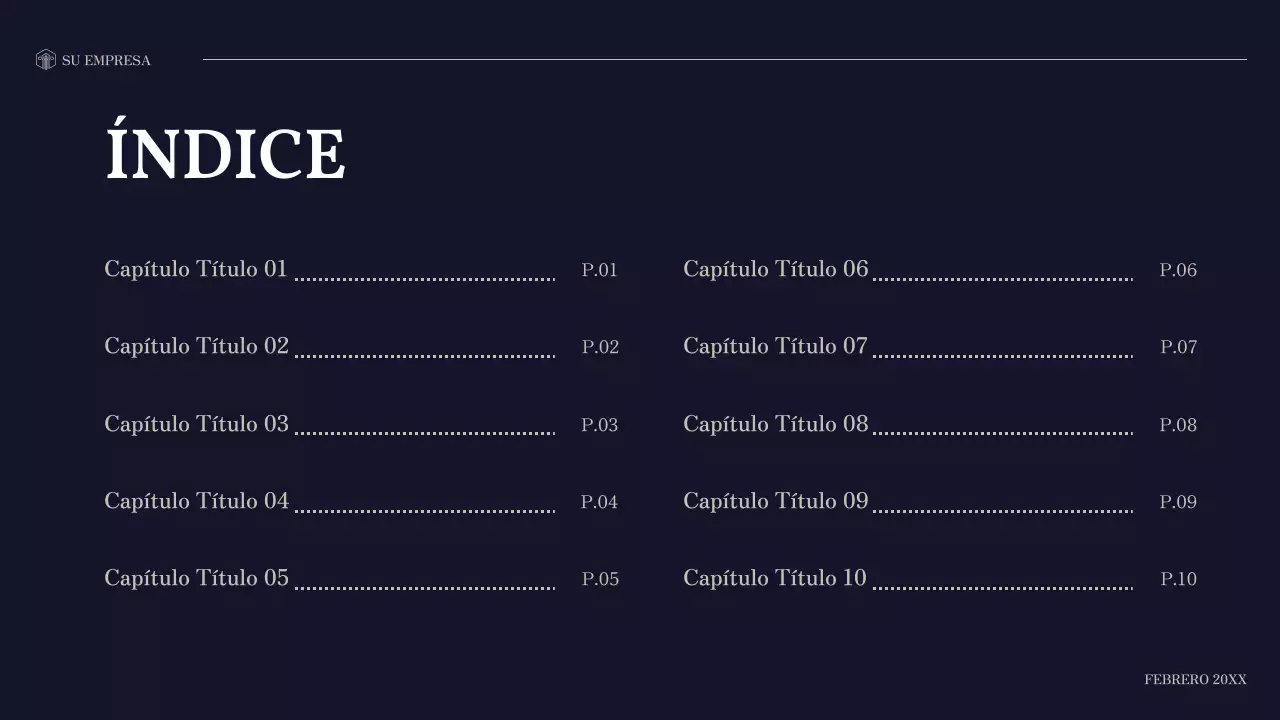1280x720 pixels.
Task: Click page number P.01
Action: 599,270
